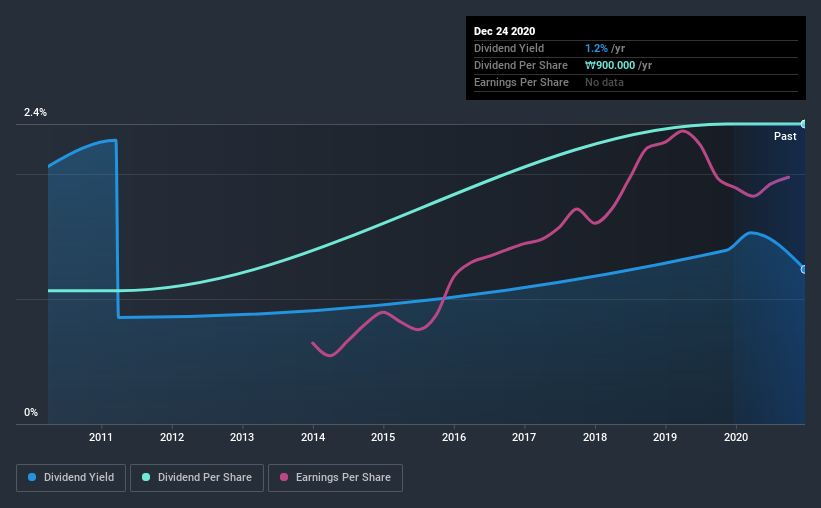The width and height of the screenshot is (821, 508).
Task: Click the 2014 x-axis label
Action: click(313, 437)
